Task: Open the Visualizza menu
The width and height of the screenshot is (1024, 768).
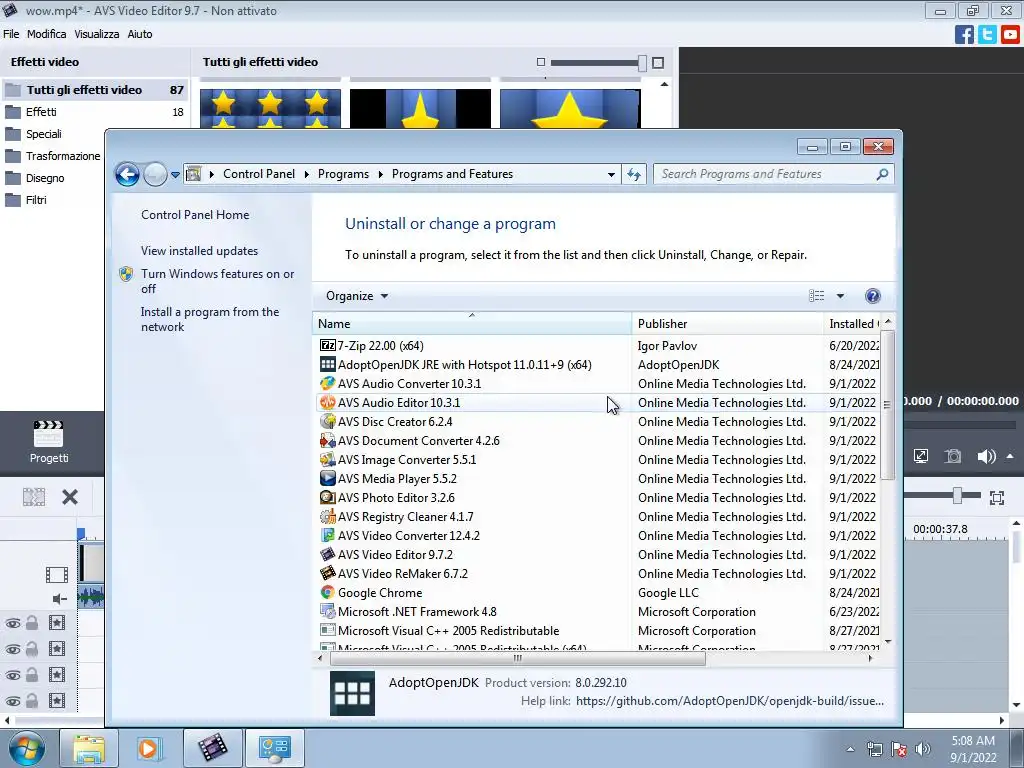Action: 97,34
